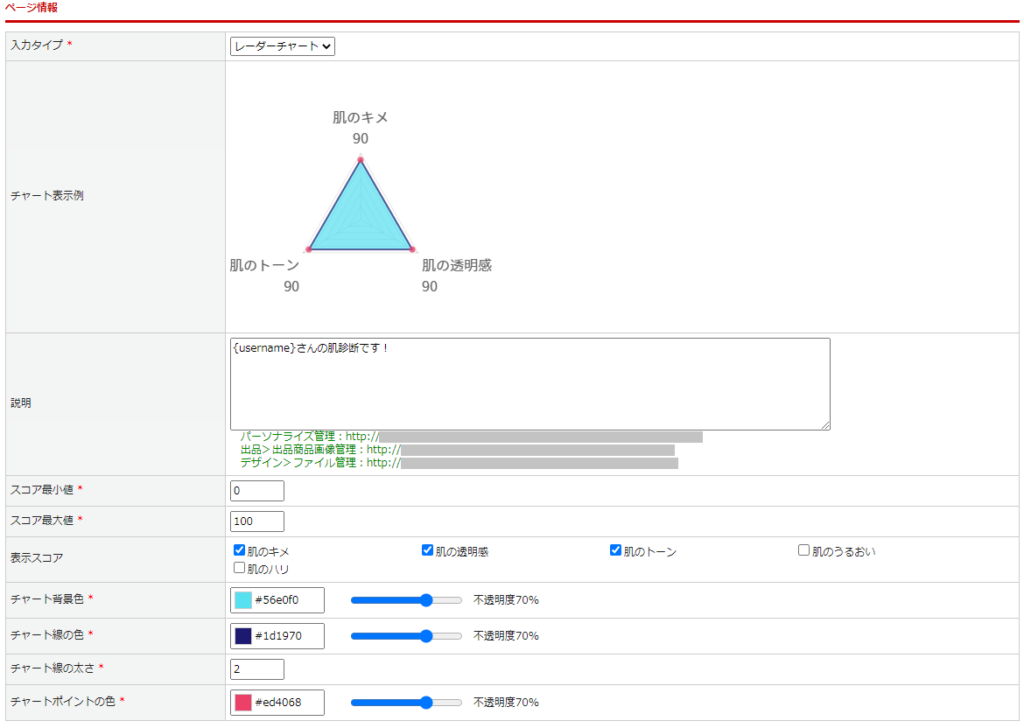Click the 説明 description textarea
Image resolution: width=1024 pixels, height=728 pixels.
(x=530, y=384)
